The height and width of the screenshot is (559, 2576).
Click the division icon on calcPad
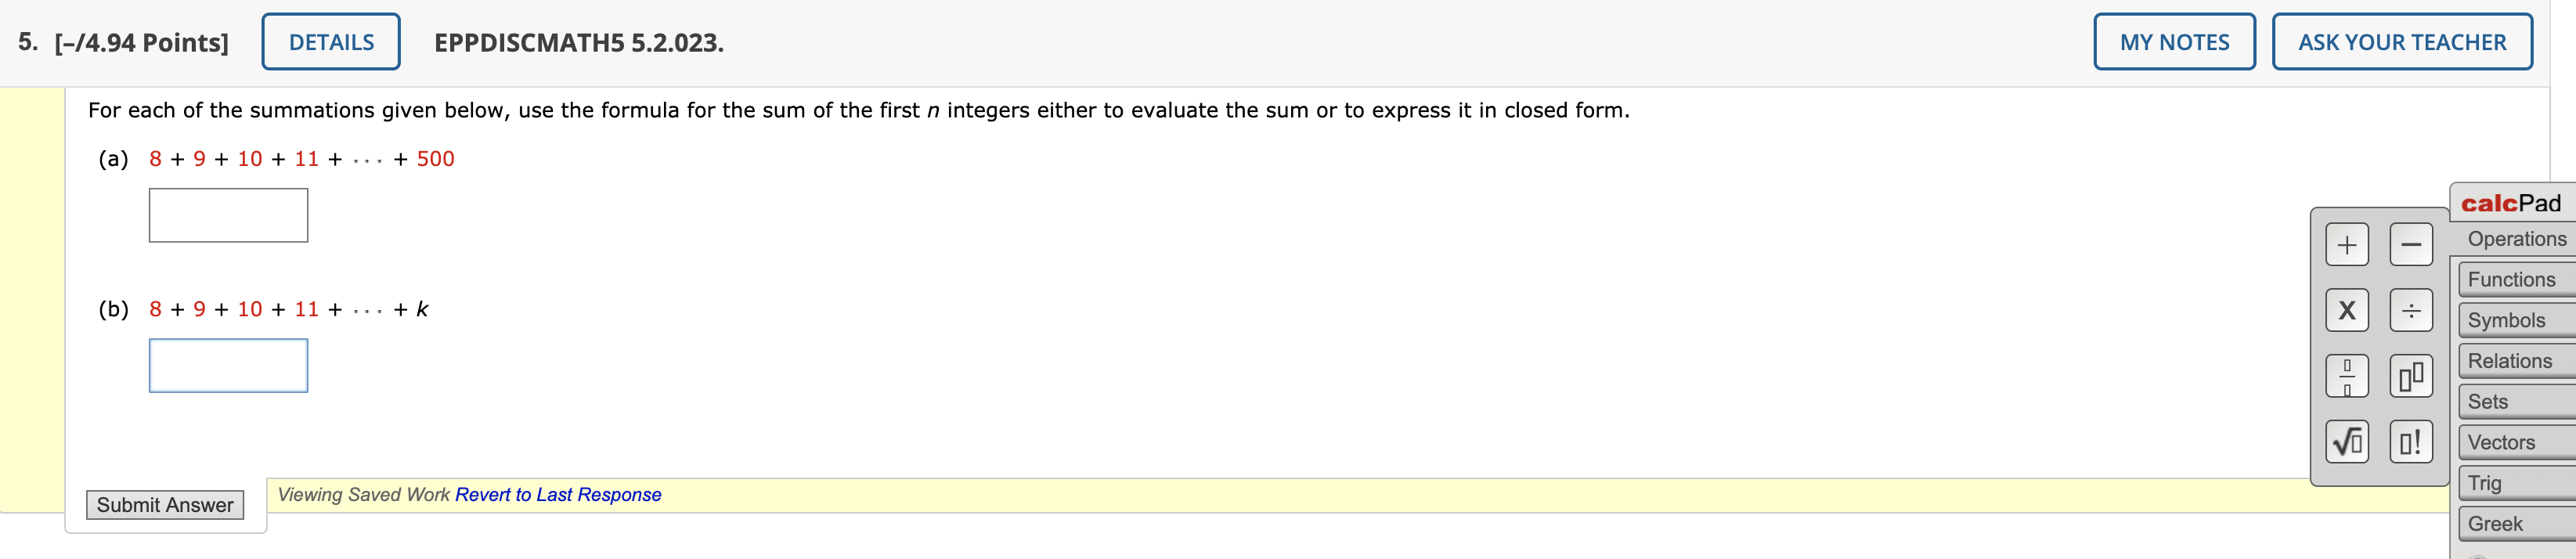tap(2411, 310)
